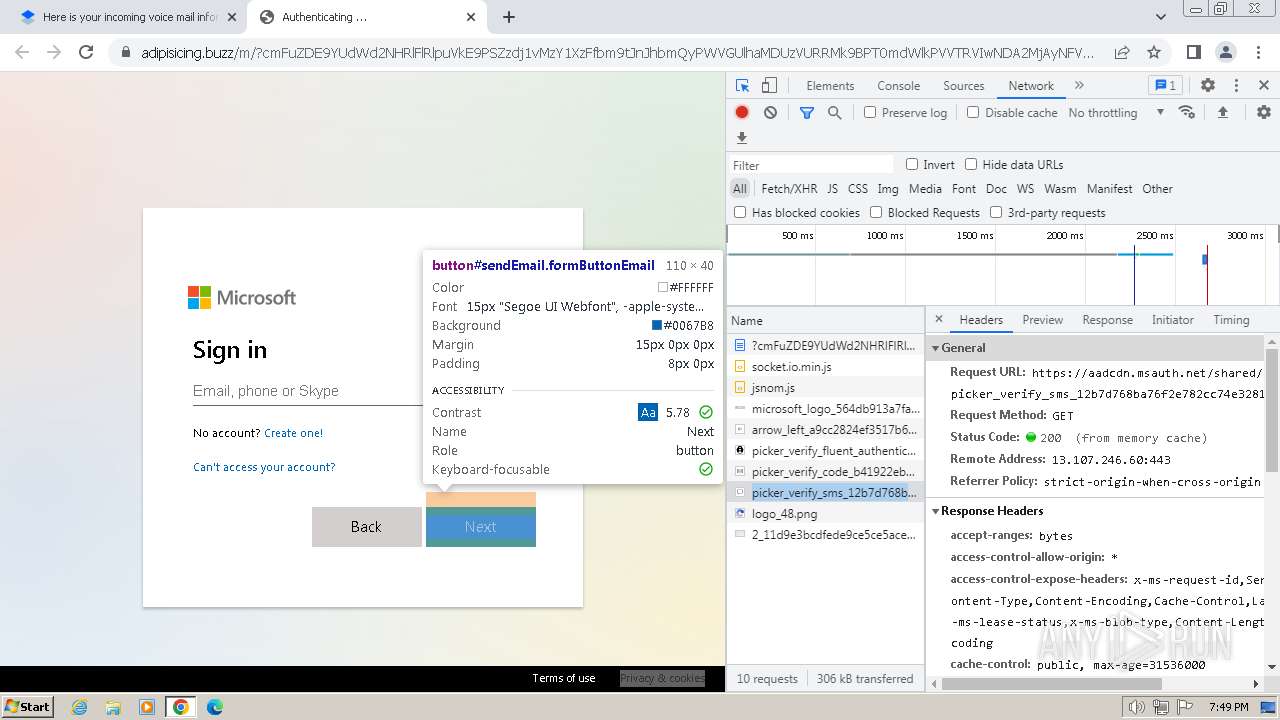The width and height of the screenshot is (1280, 720).
Task: Collapse the General section
Action: click(x=936, y=348)
